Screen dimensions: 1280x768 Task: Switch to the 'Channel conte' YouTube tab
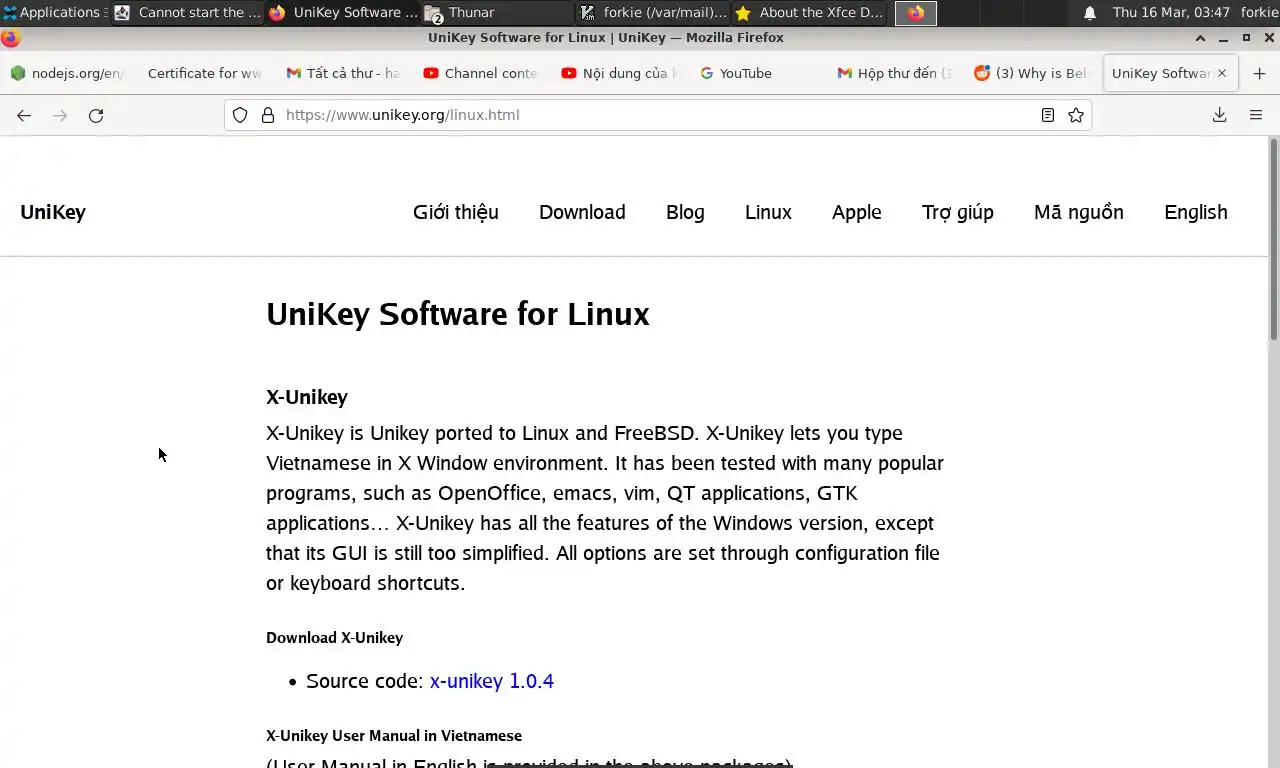coord(480,73)
